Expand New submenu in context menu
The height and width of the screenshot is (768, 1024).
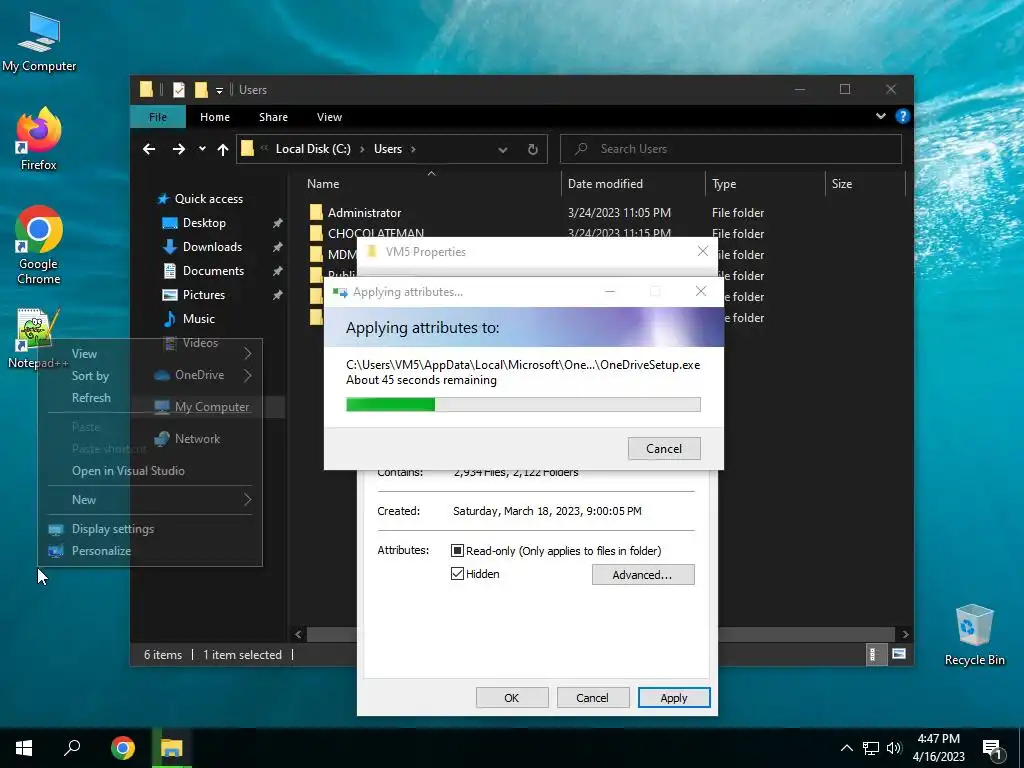248,500
